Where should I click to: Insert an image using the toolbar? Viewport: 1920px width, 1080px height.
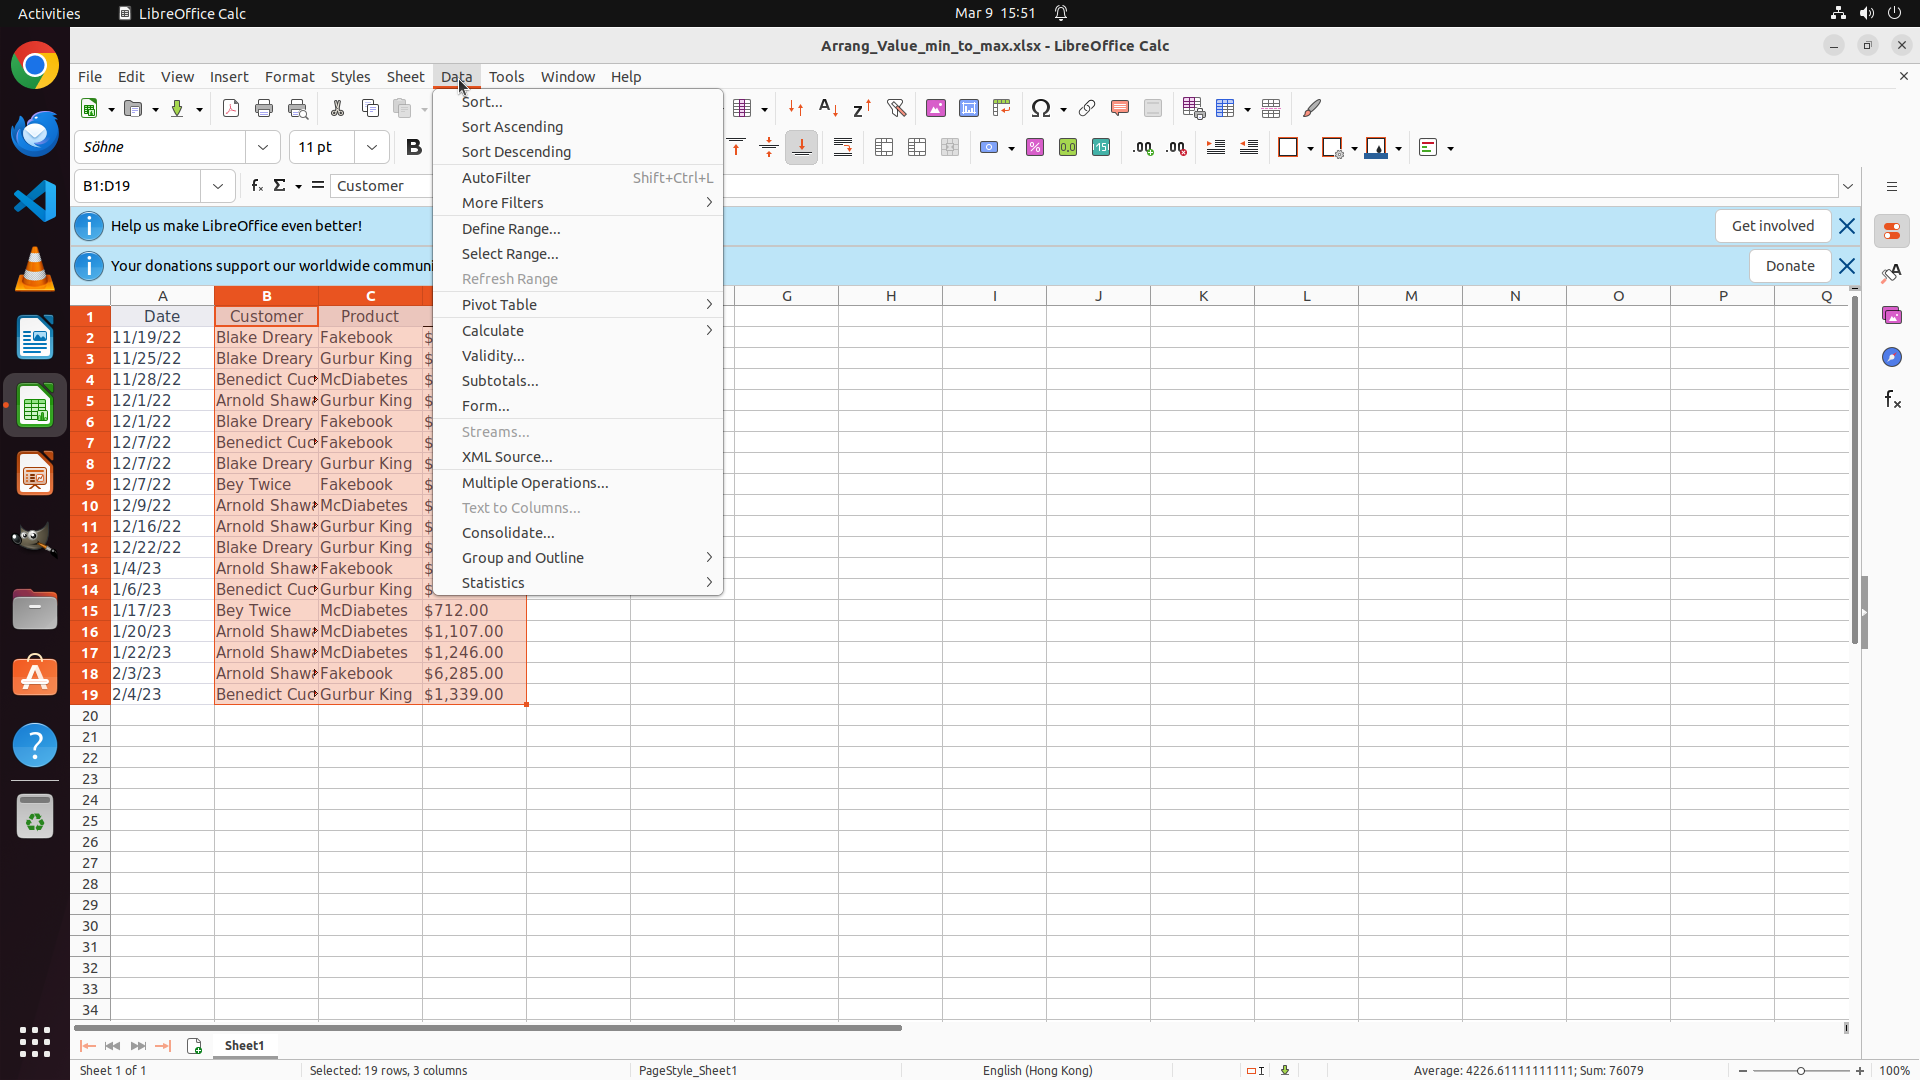pos(936,108)
